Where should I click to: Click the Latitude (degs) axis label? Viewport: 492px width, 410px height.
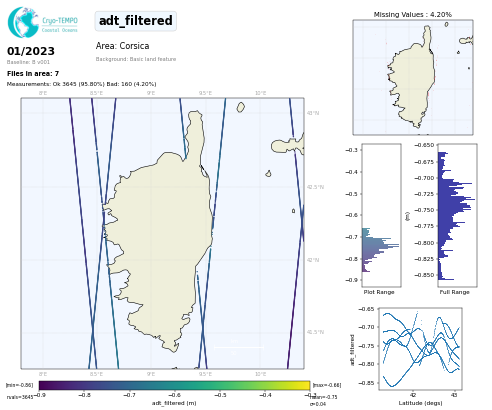[420, 403]
